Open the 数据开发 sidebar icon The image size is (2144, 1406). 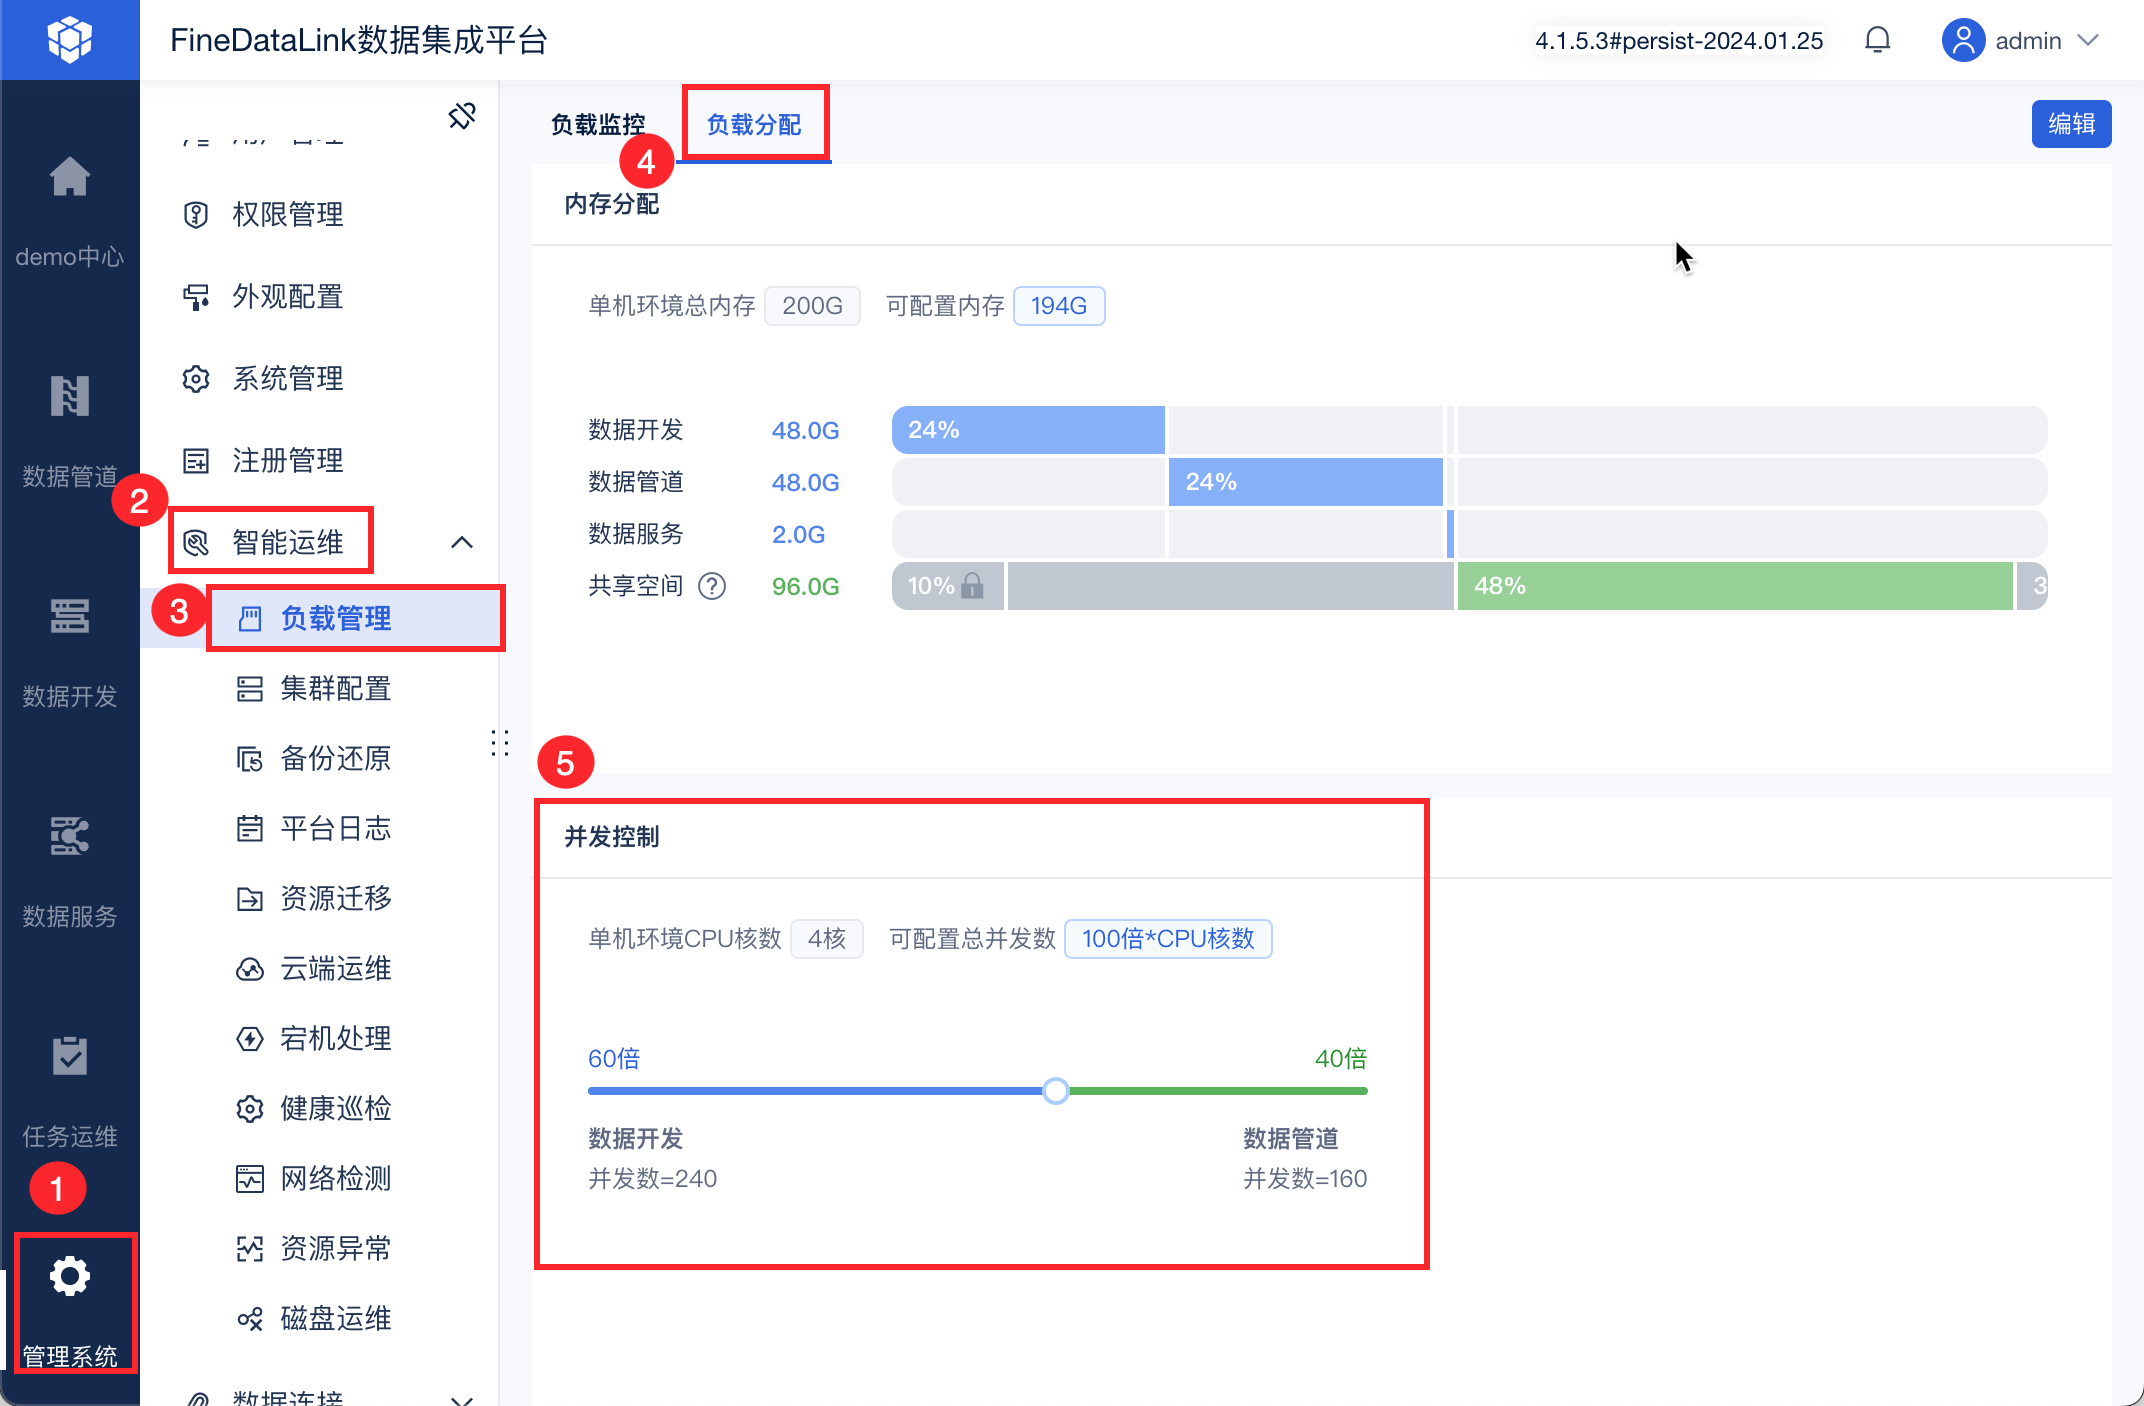tap(69, 616)
